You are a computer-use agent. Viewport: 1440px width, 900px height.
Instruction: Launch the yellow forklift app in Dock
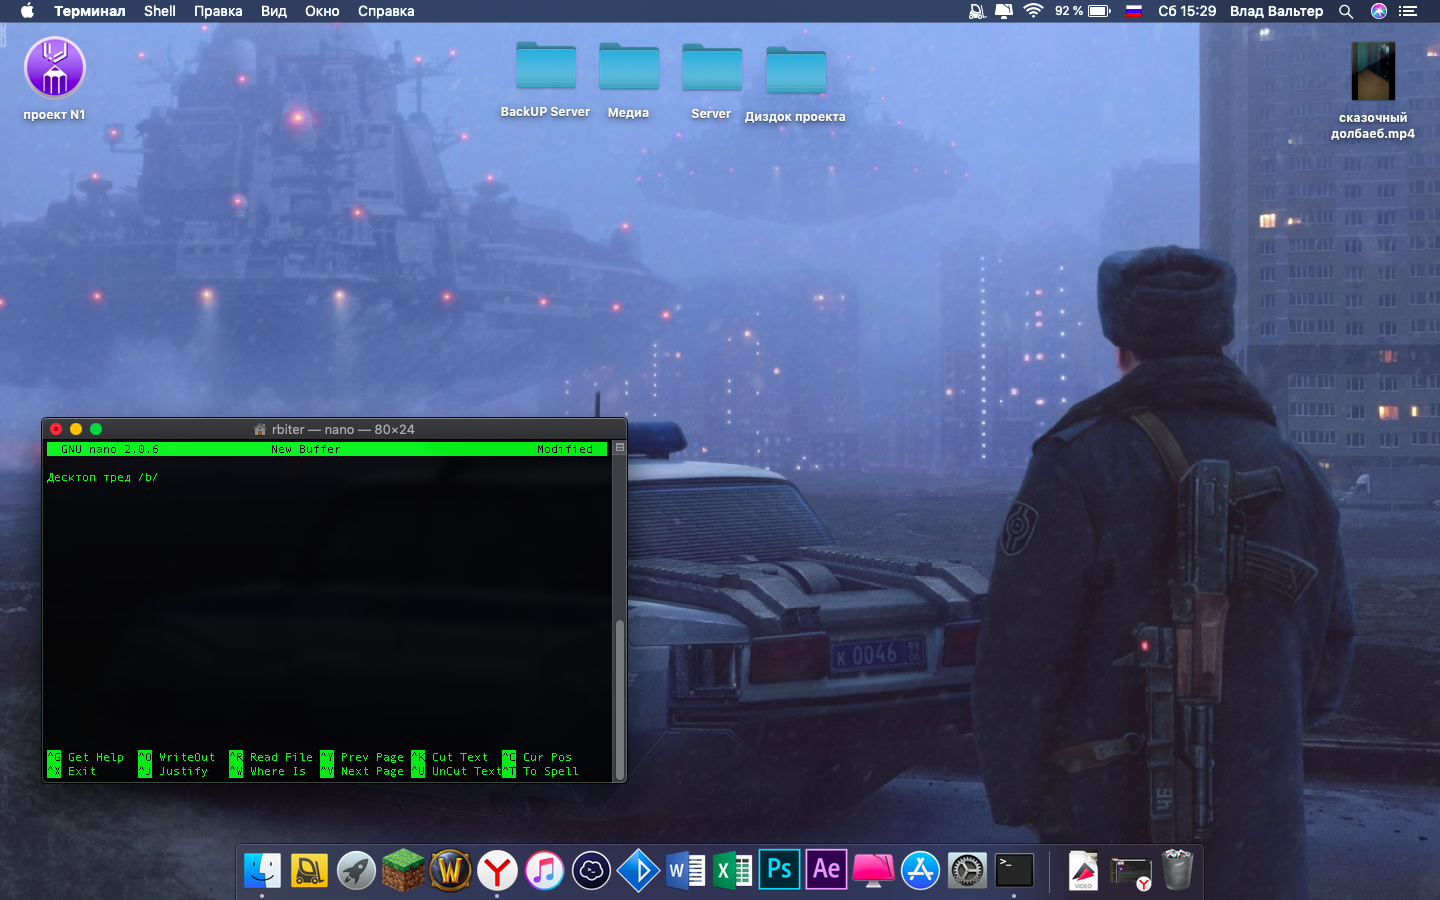(x=309, y=871)
